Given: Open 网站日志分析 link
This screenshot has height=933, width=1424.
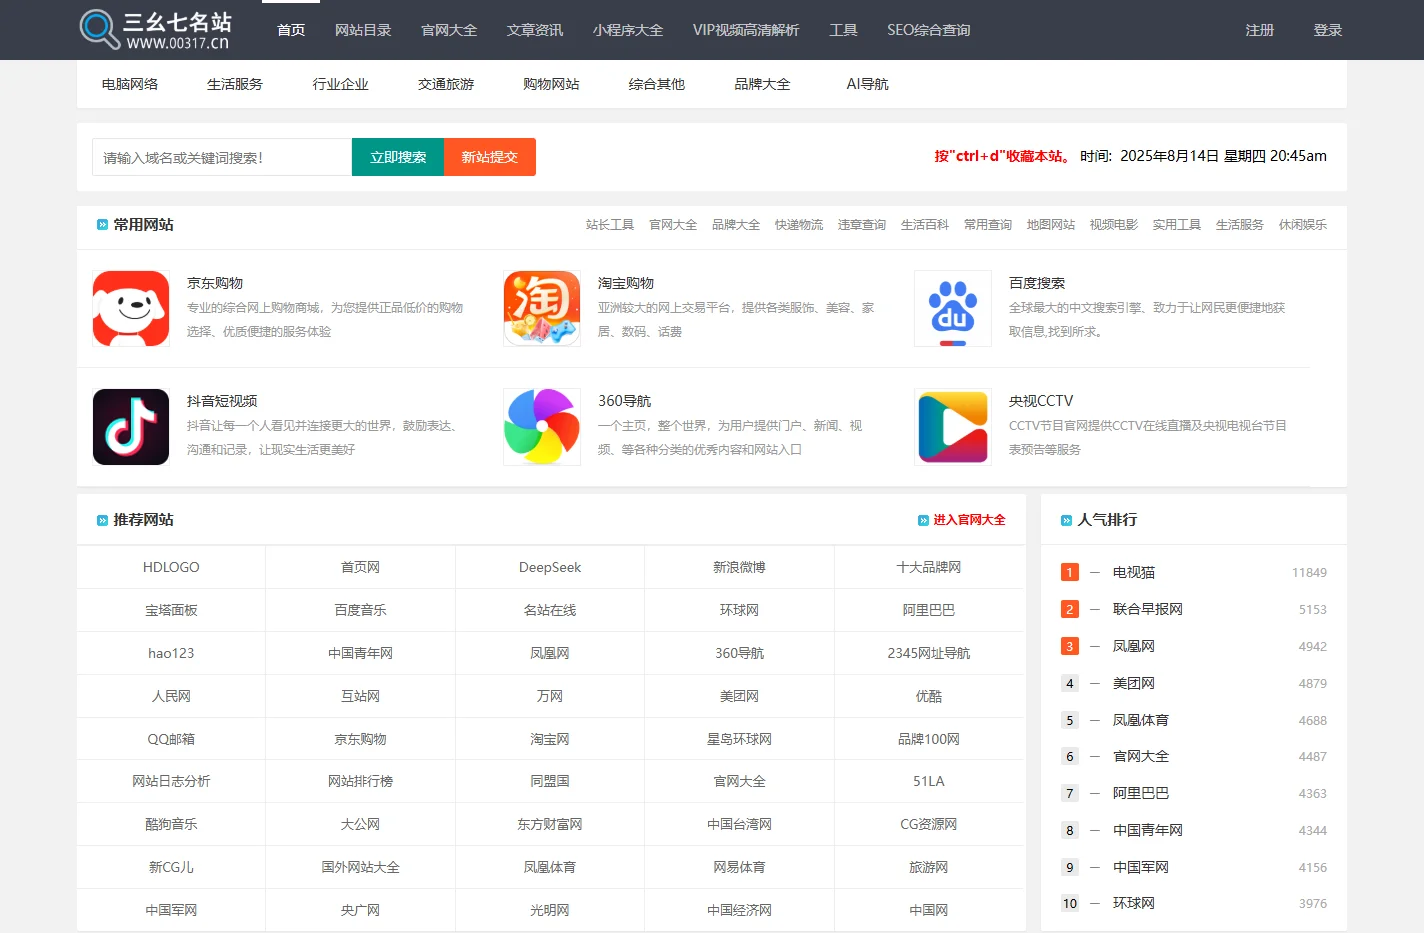Looking at the screenshot, I should (x=171, y=781).
